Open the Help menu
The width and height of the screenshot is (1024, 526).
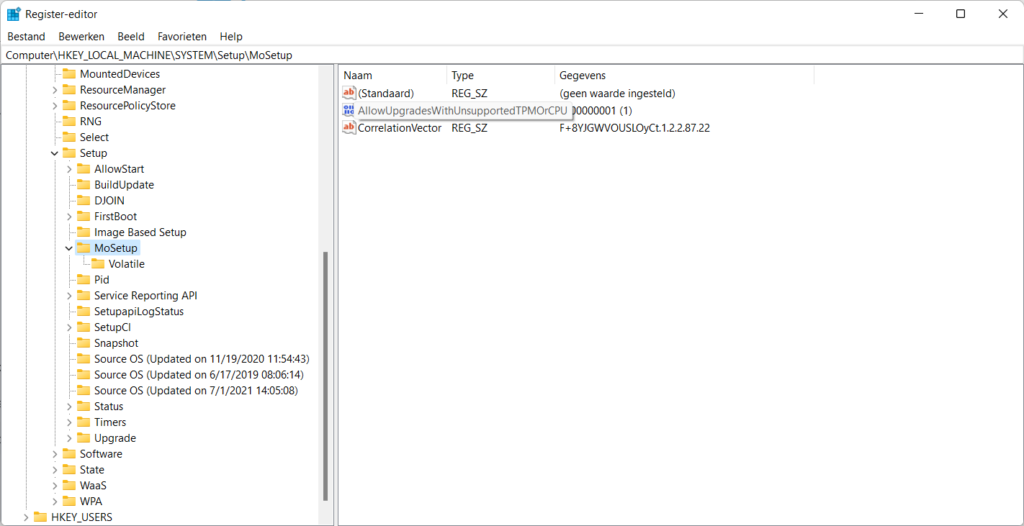coord(231,37)
